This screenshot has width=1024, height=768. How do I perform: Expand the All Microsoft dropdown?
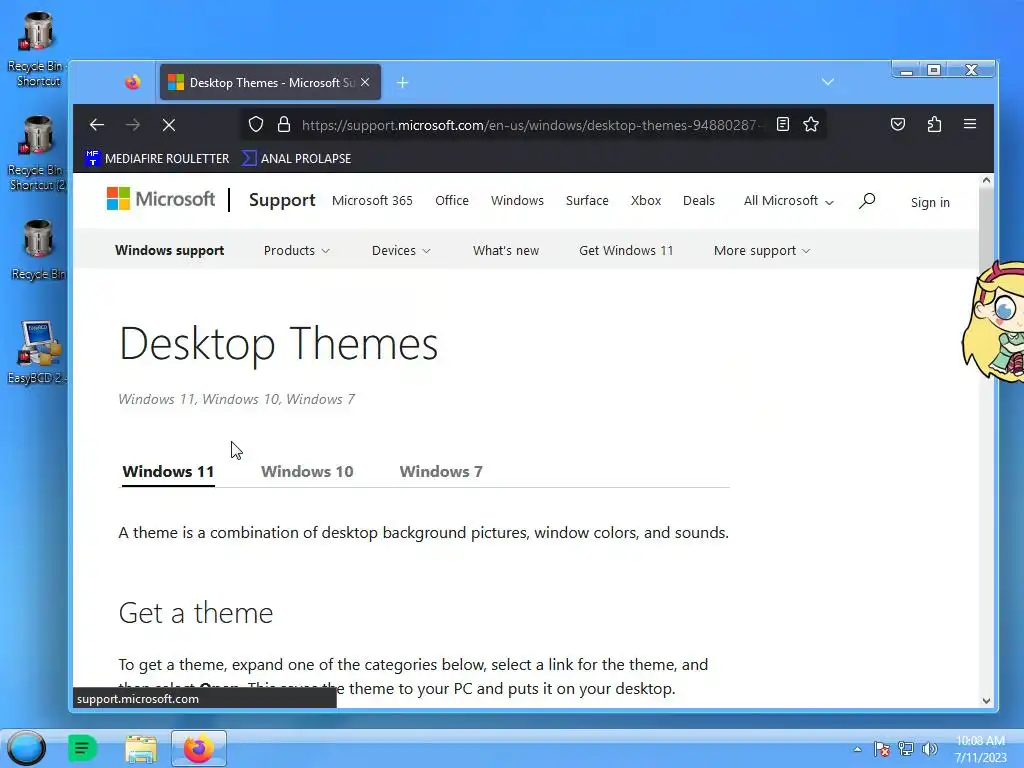788,200
